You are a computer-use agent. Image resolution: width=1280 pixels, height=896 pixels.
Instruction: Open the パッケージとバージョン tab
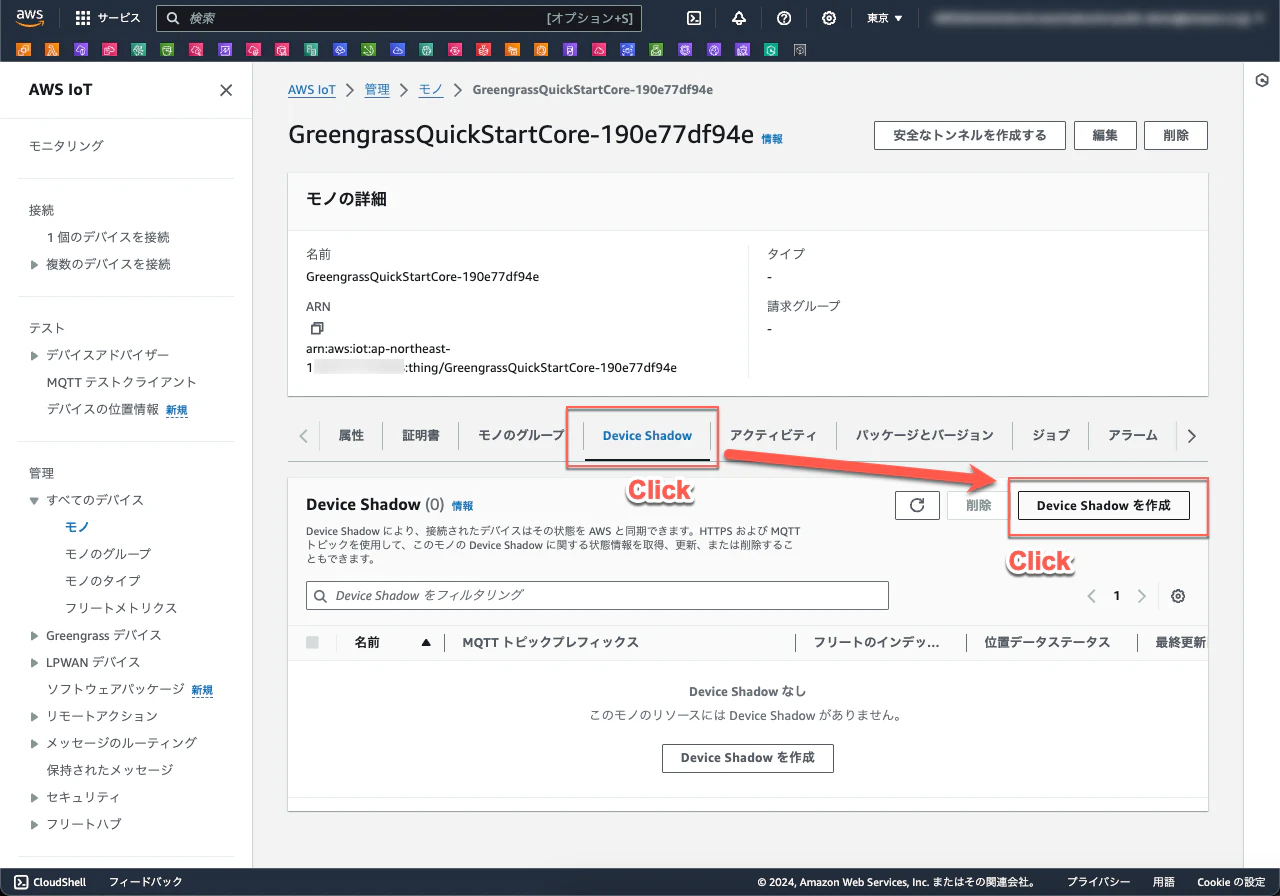coord(925,435)
